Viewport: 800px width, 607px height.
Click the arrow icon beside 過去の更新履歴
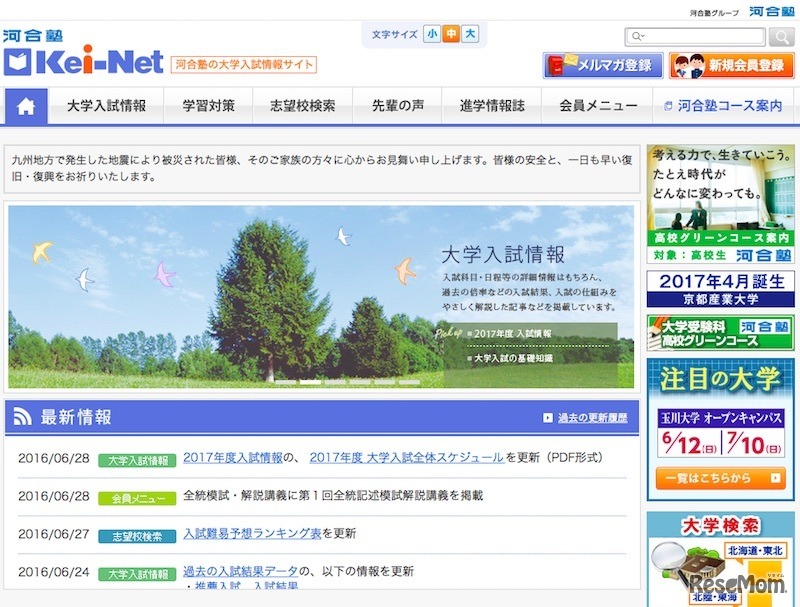point(547,418)
